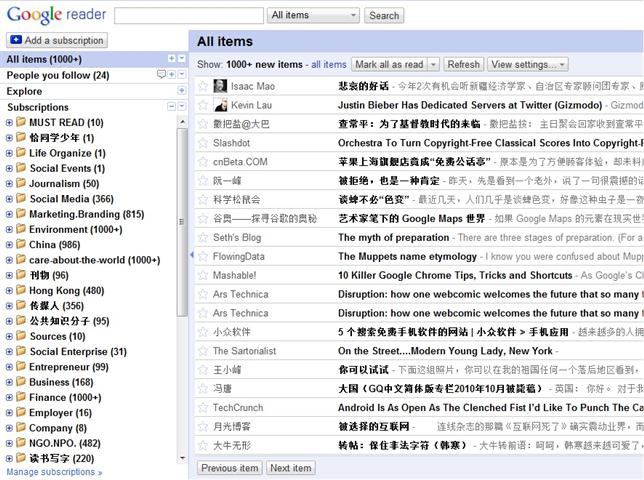Open the Marketing.Branding folder icon
Image resolution: width=644 pixels, height=480 pixels.
[21, 214]
